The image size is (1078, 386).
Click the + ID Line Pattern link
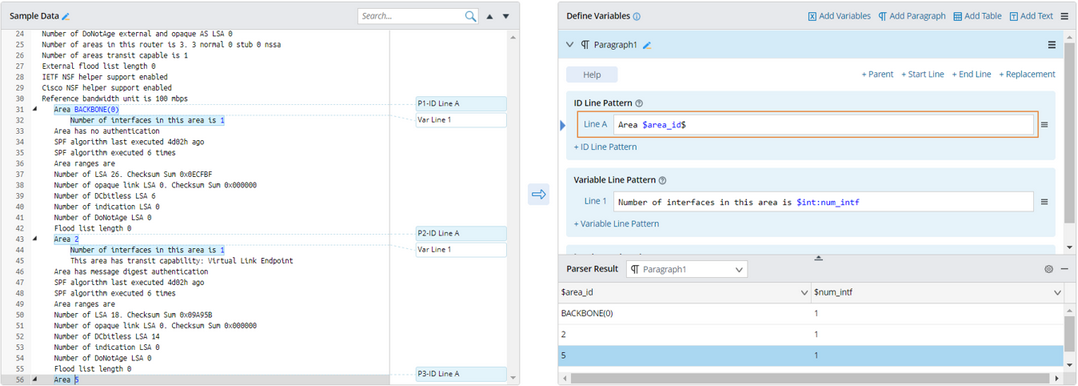605,147
